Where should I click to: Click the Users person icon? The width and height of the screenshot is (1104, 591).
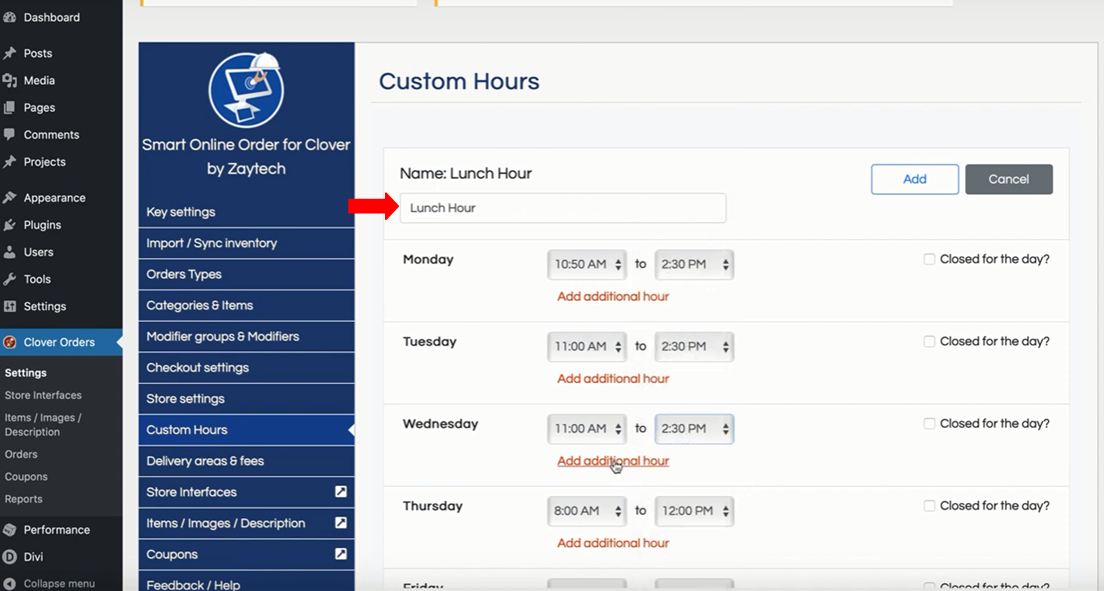click(10, 252)
